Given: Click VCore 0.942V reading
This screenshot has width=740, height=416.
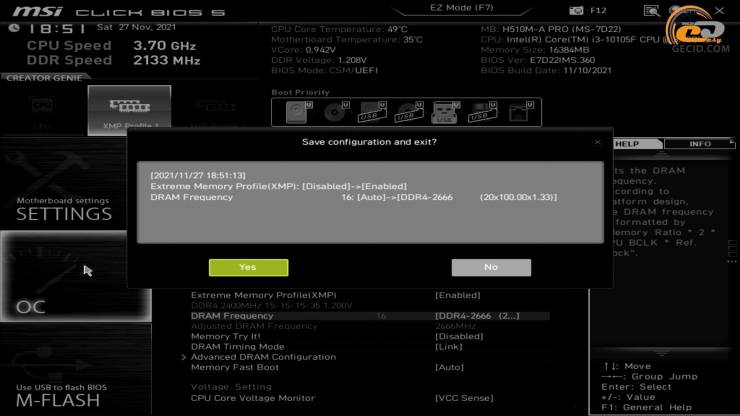Looking at the screenshot, I should coord(303,50).
